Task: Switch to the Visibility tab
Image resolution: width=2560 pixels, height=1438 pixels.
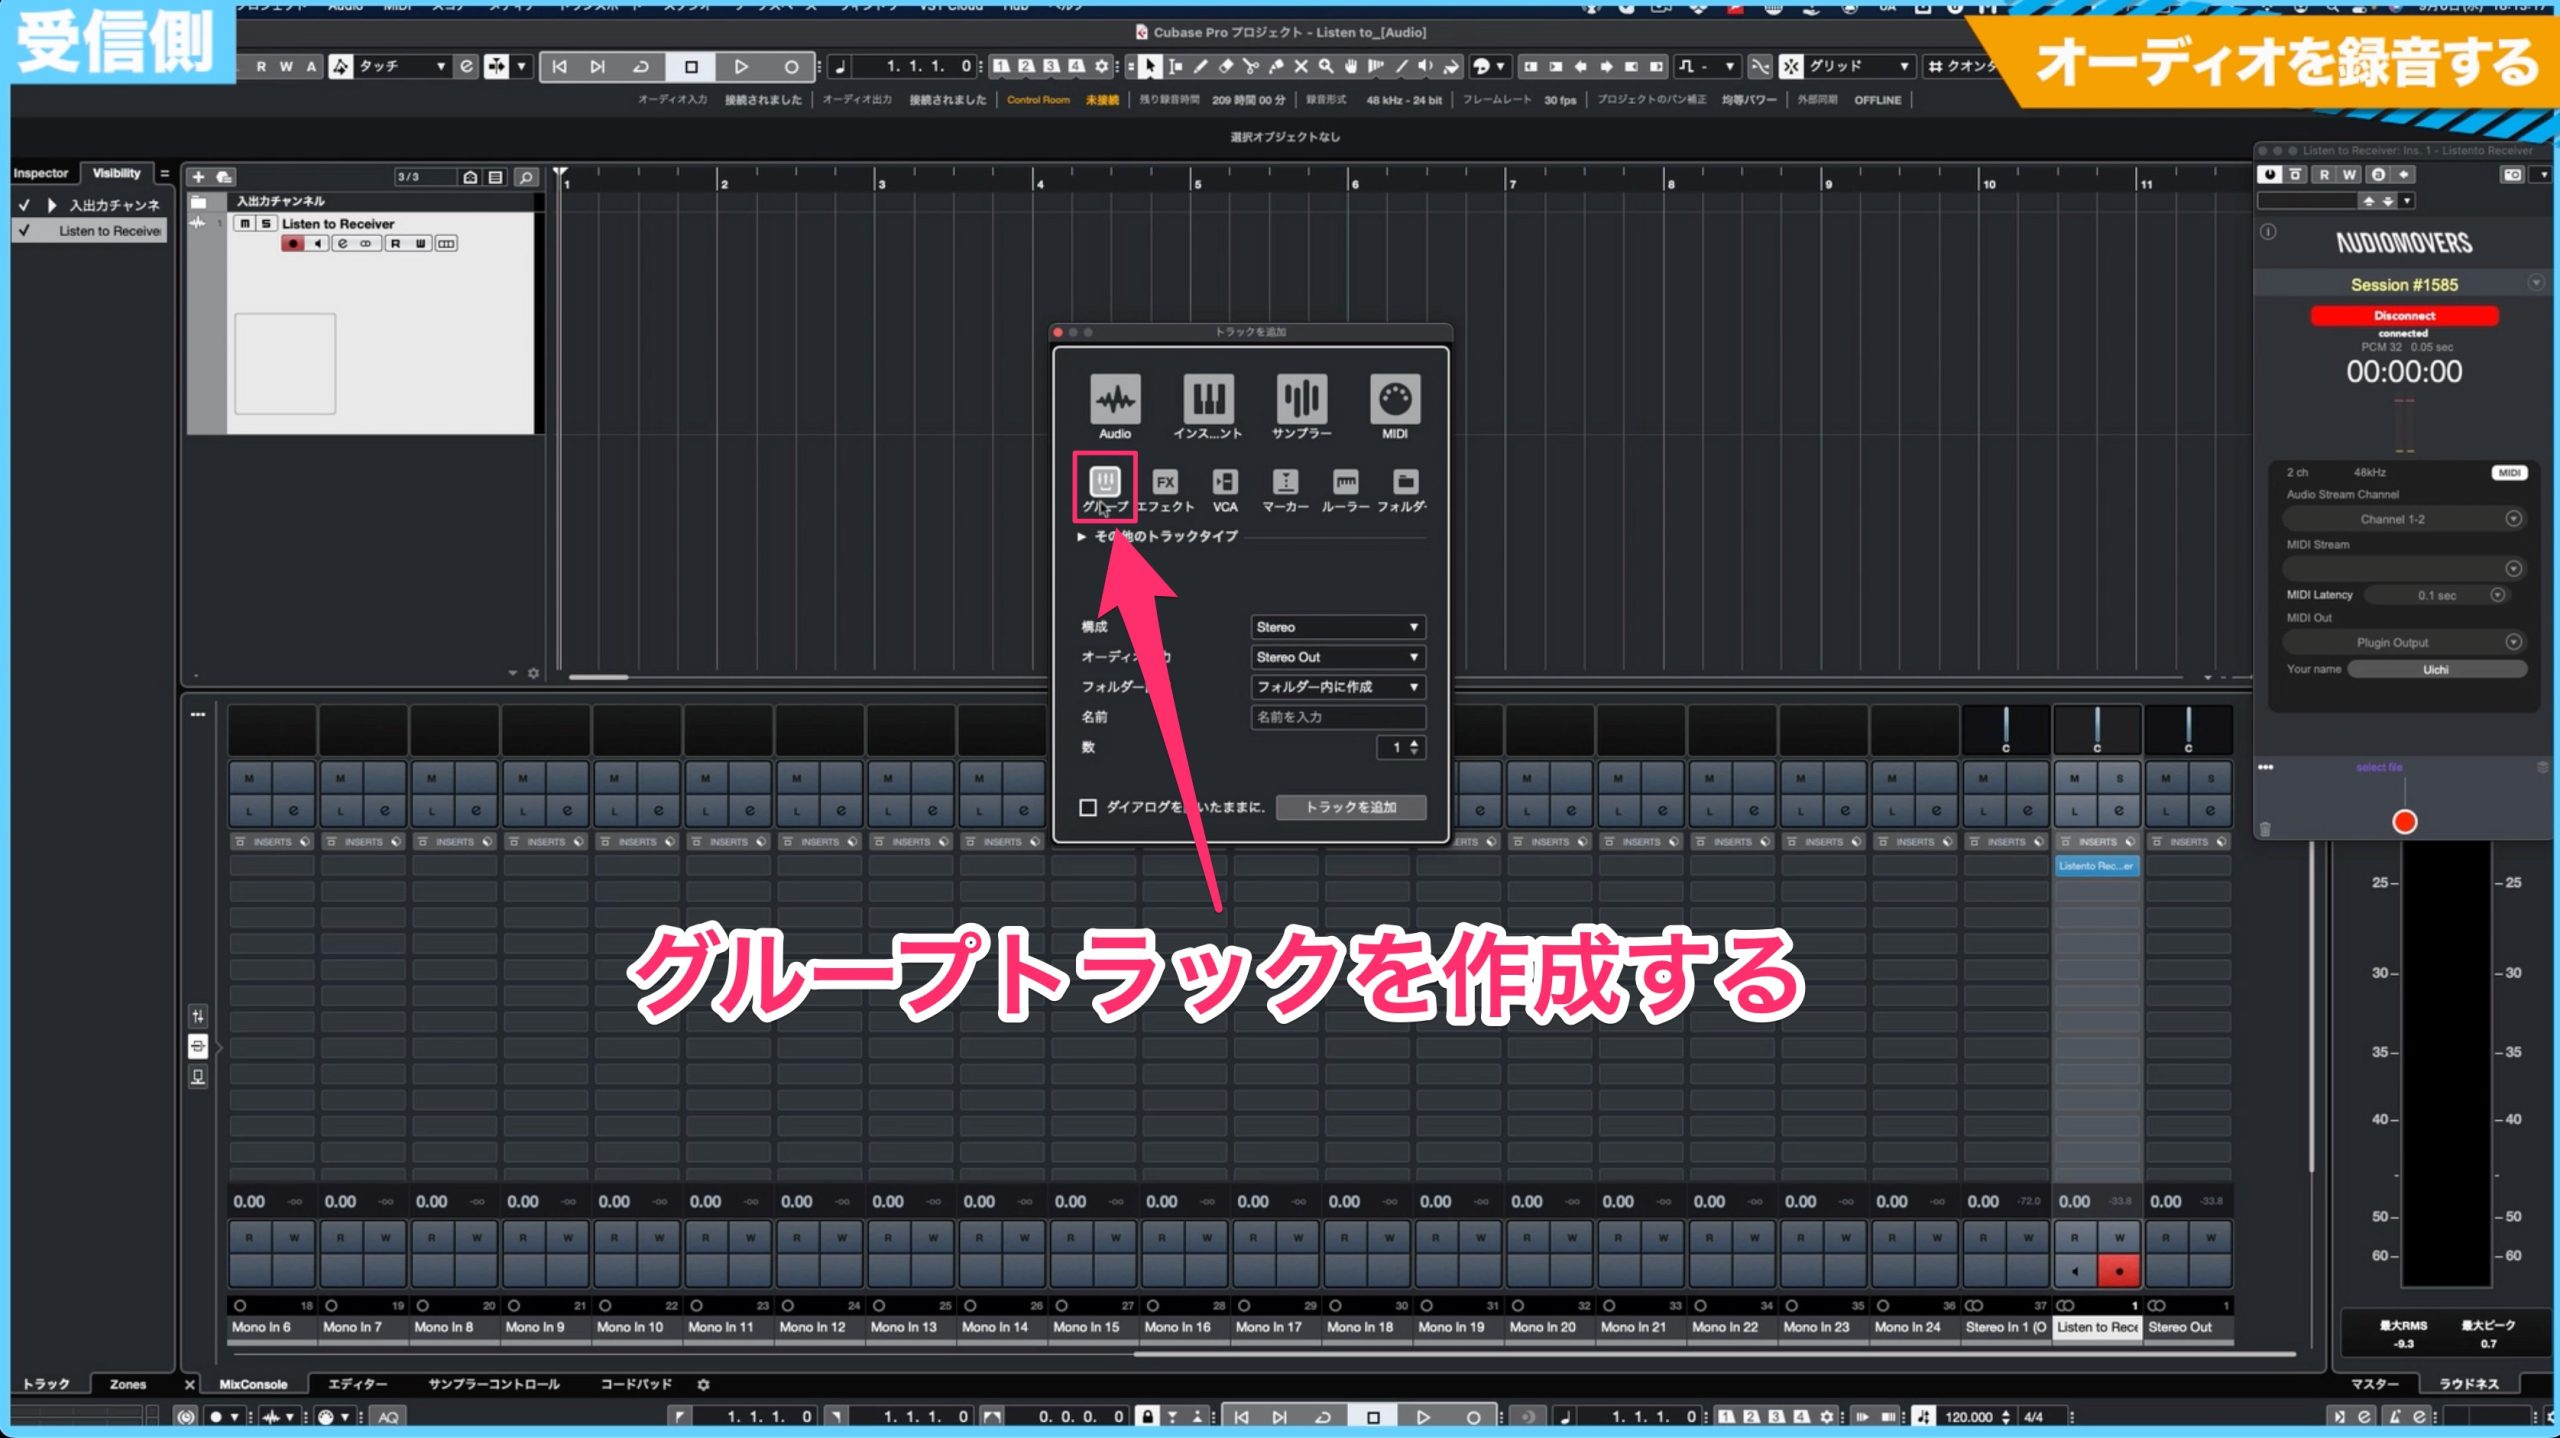Action: 117,173
